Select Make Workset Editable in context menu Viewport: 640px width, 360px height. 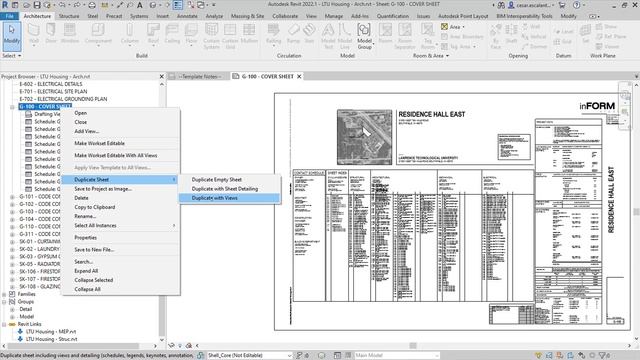tap(99, 143)
